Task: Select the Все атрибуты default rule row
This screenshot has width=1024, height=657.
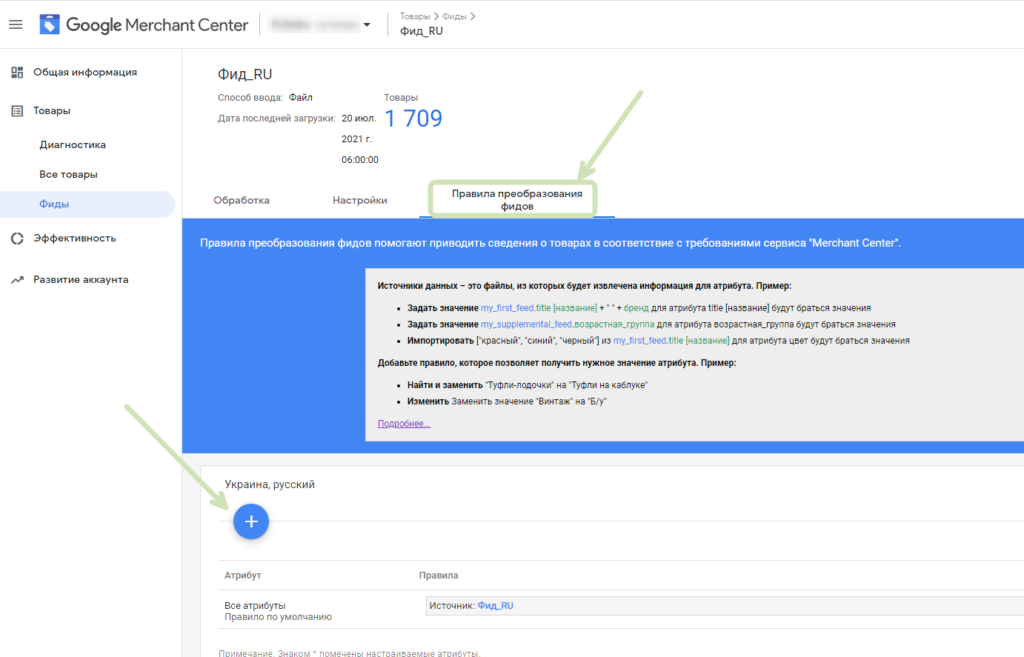Action: (621, 610)
